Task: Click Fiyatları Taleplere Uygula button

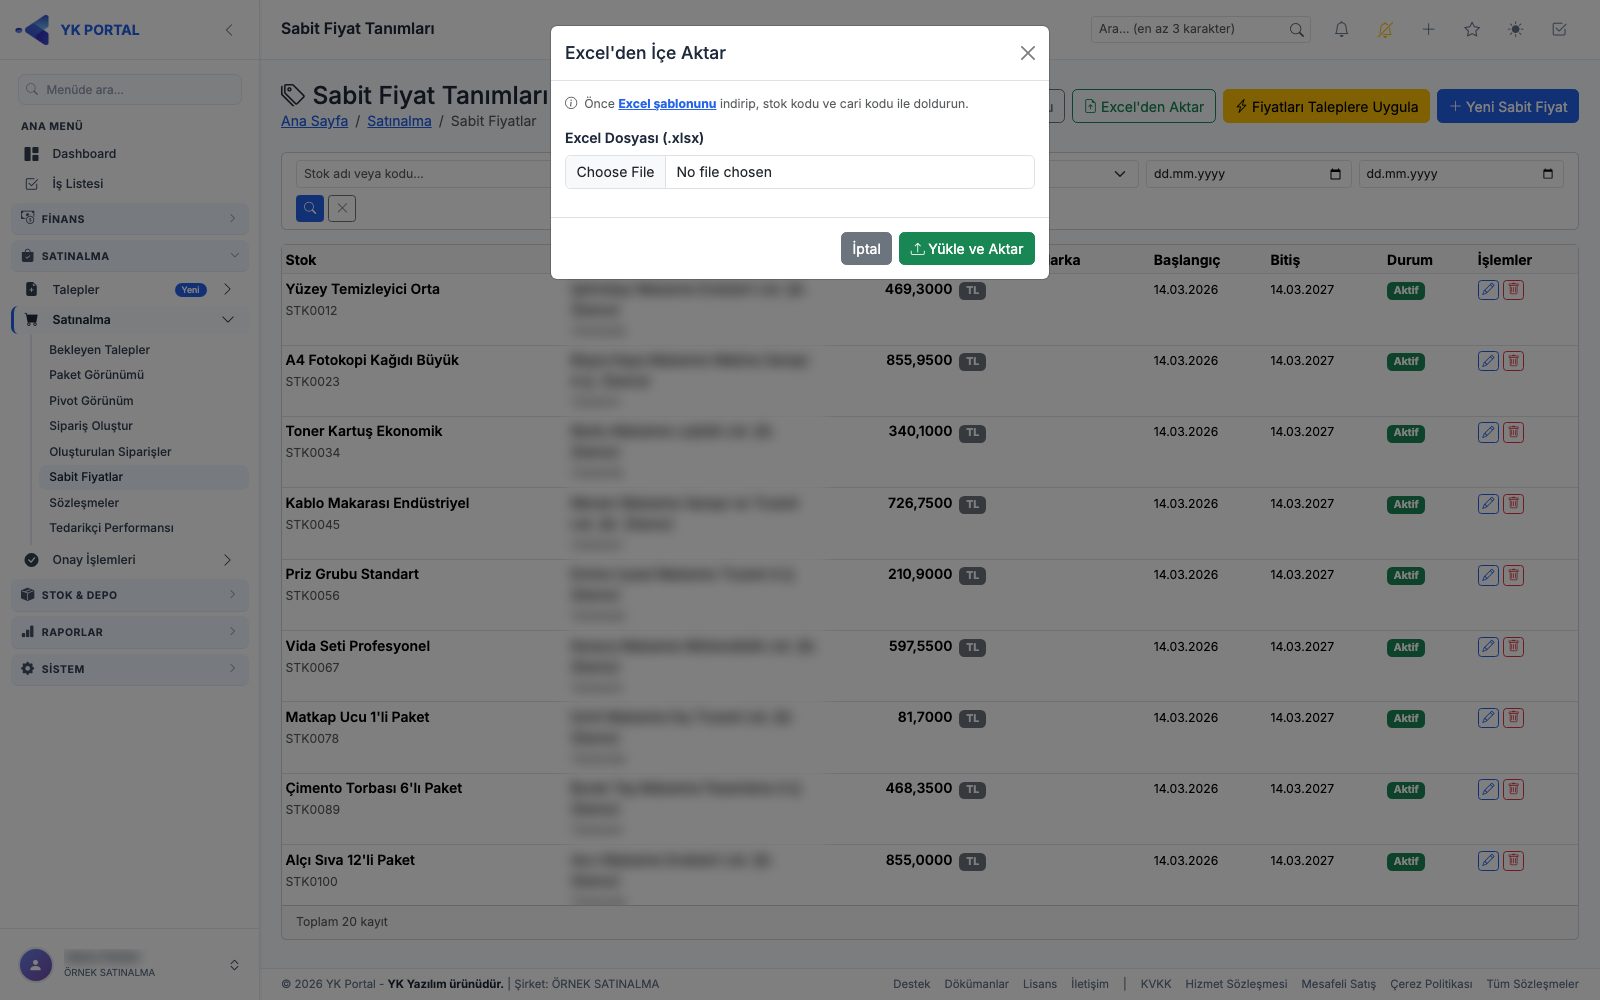Action: point(1326,107)
